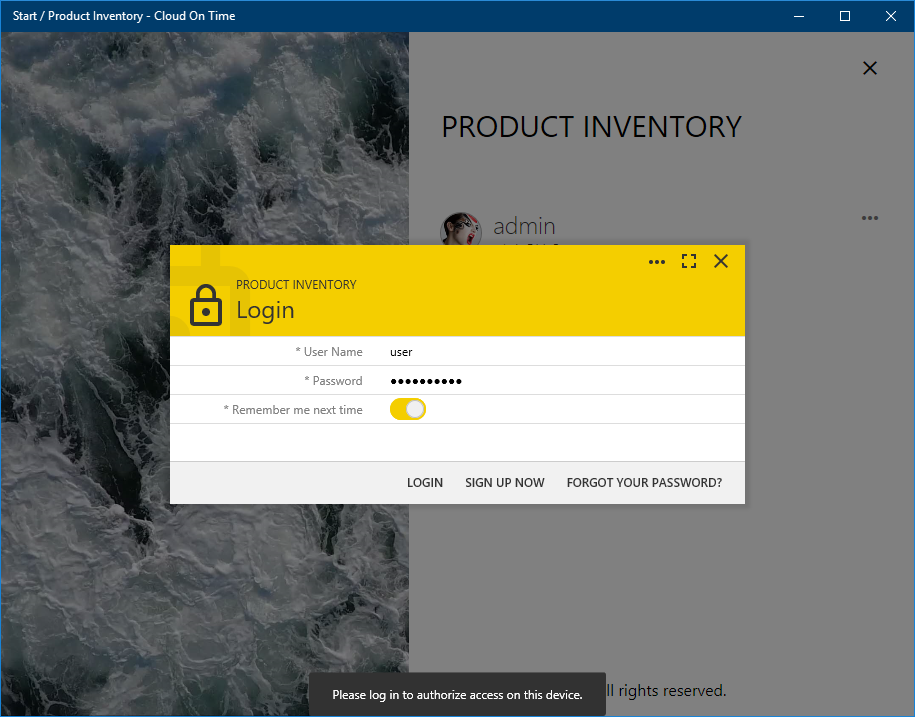Minimize the Cloud On Time window

[799, 16]
